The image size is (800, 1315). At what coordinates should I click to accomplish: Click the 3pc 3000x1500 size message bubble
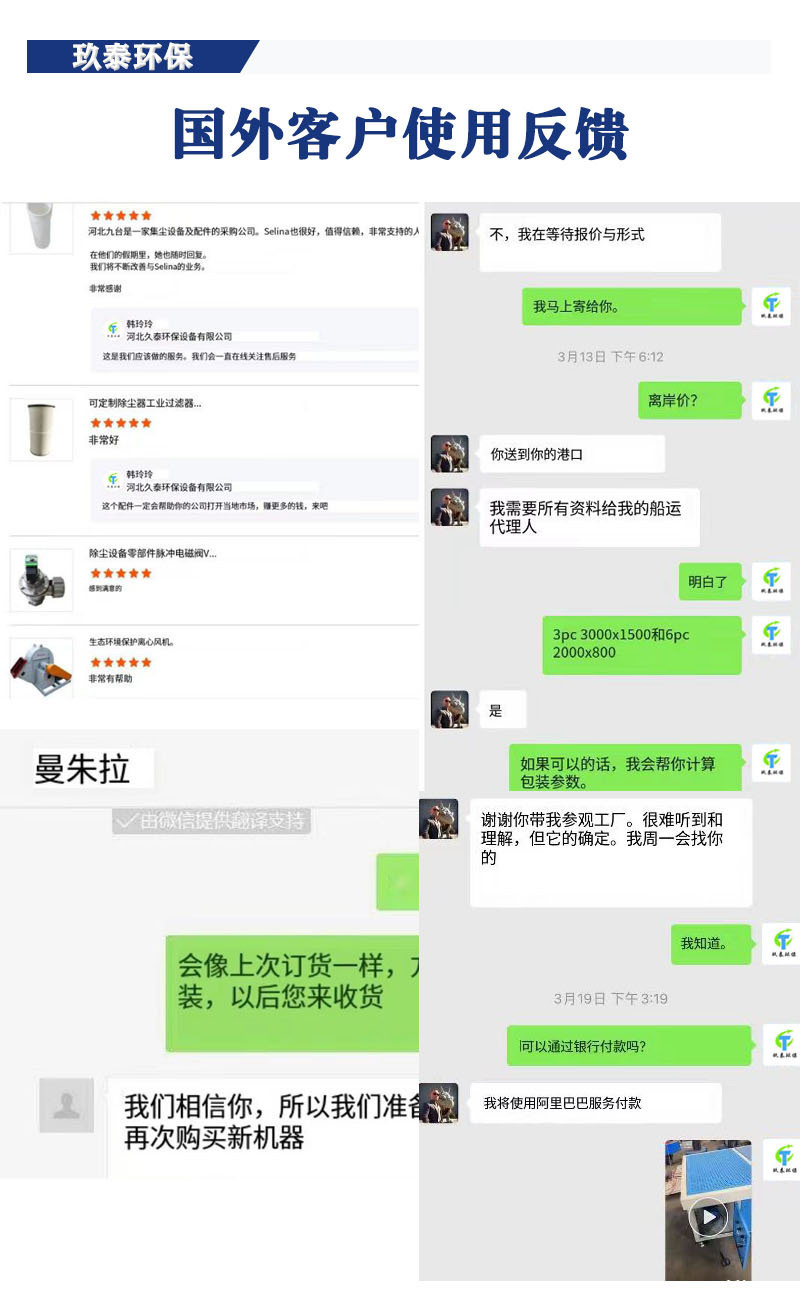(x=642, y=644)
